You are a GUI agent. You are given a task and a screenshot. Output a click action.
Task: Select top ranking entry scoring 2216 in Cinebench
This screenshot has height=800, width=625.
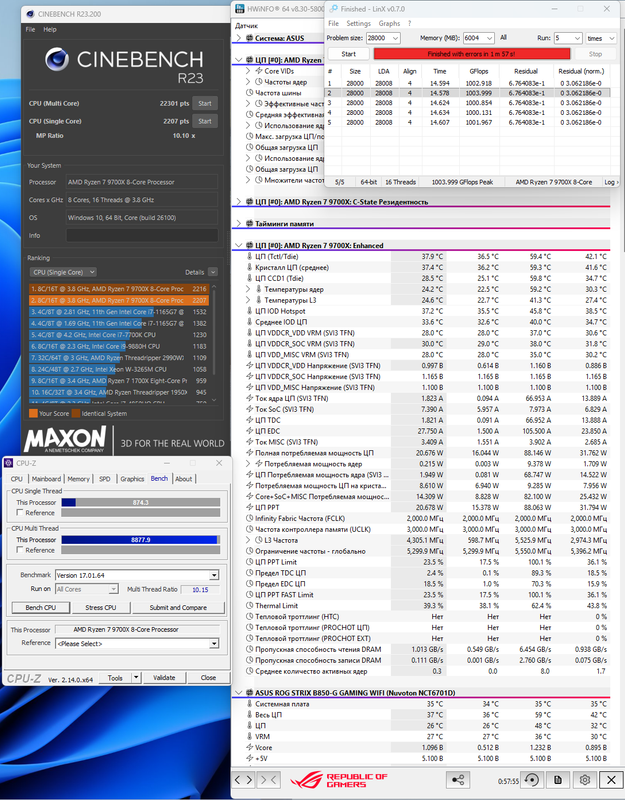(119, 288)
